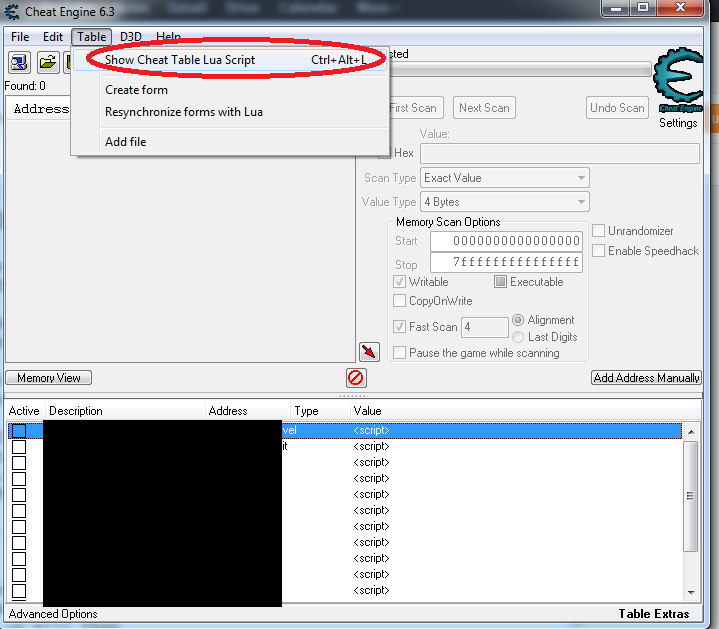Click the partially hidden First Scan button
This screenshot has height=629, width=719.
(416, 108)
